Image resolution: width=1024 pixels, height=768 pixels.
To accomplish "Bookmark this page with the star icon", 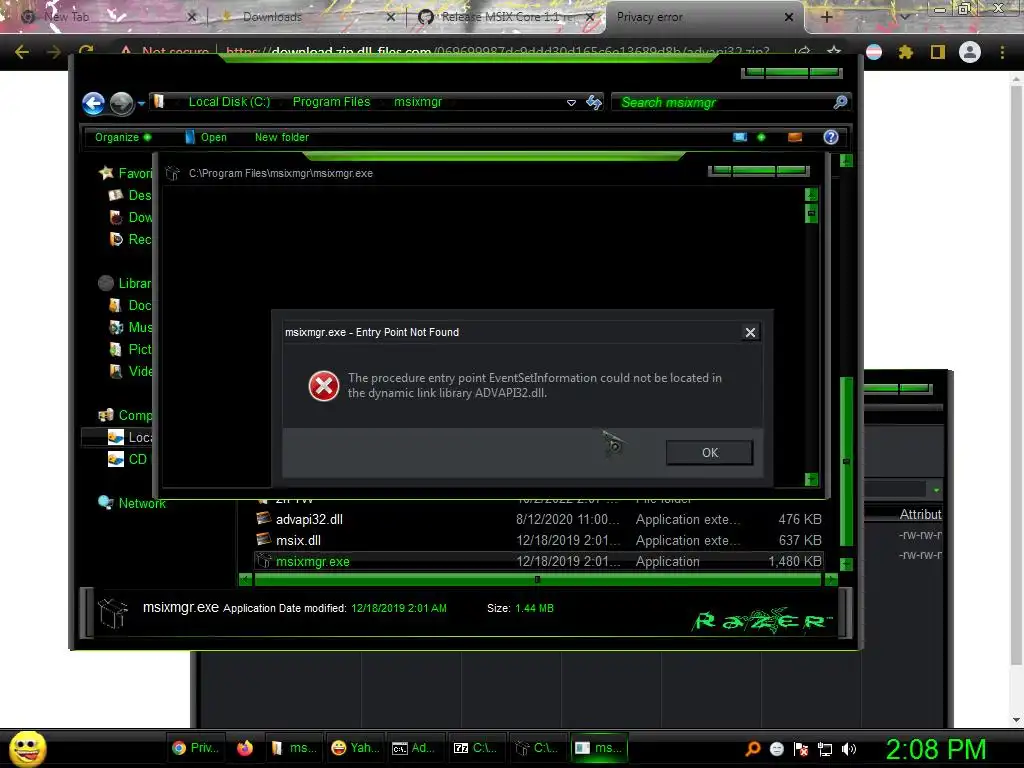I will [x=834, y=52].
